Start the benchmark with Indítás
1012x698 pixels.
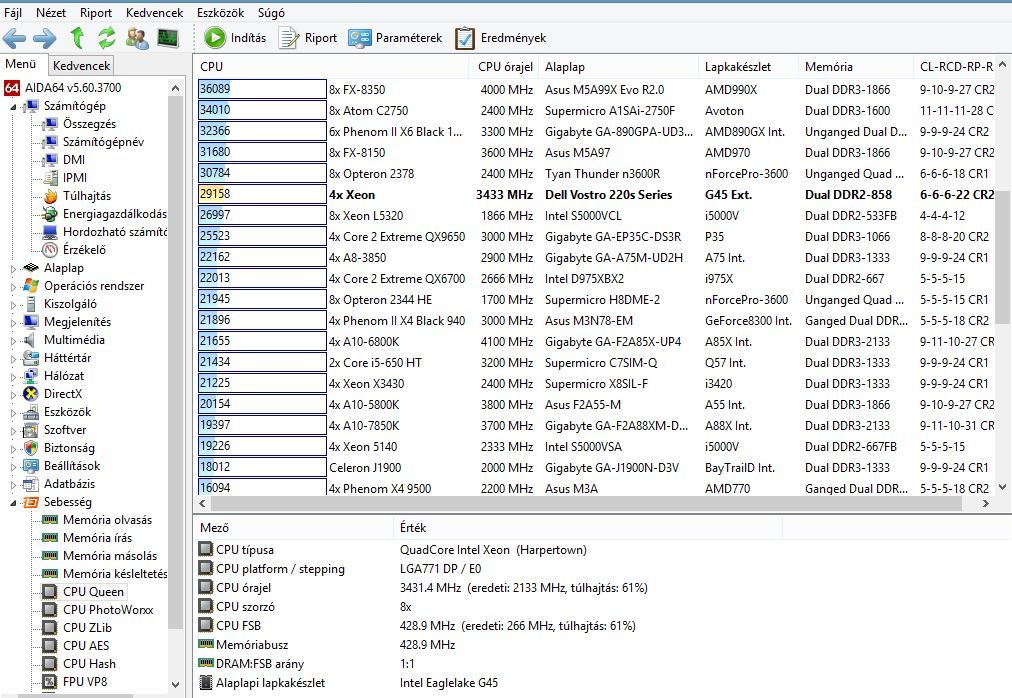236,38
